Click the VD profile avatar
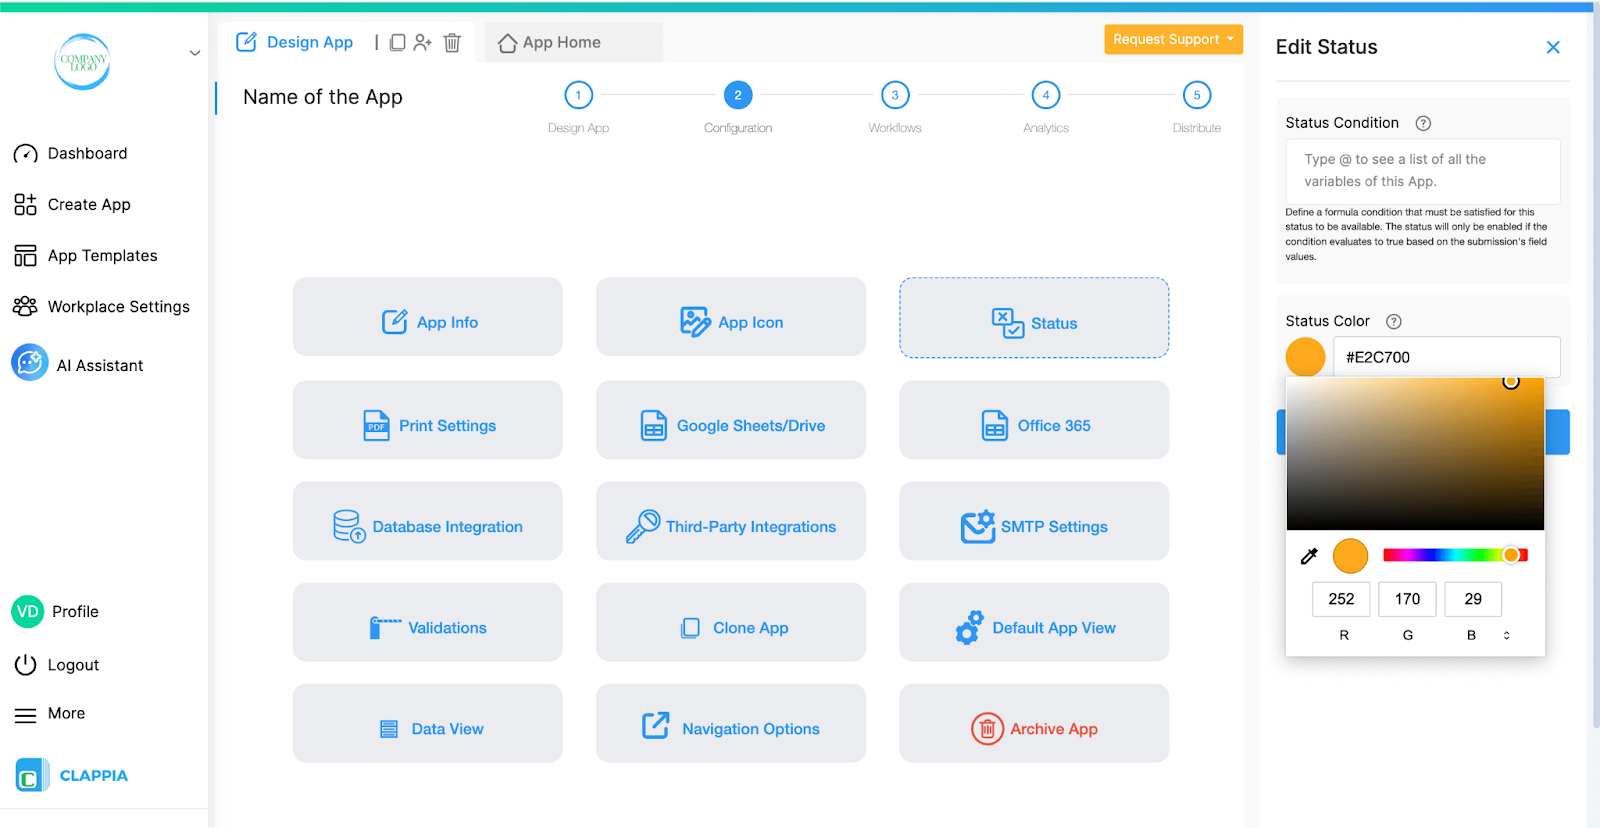The height and width of the screenshot is (828, 1600). [x=28, y=611]
